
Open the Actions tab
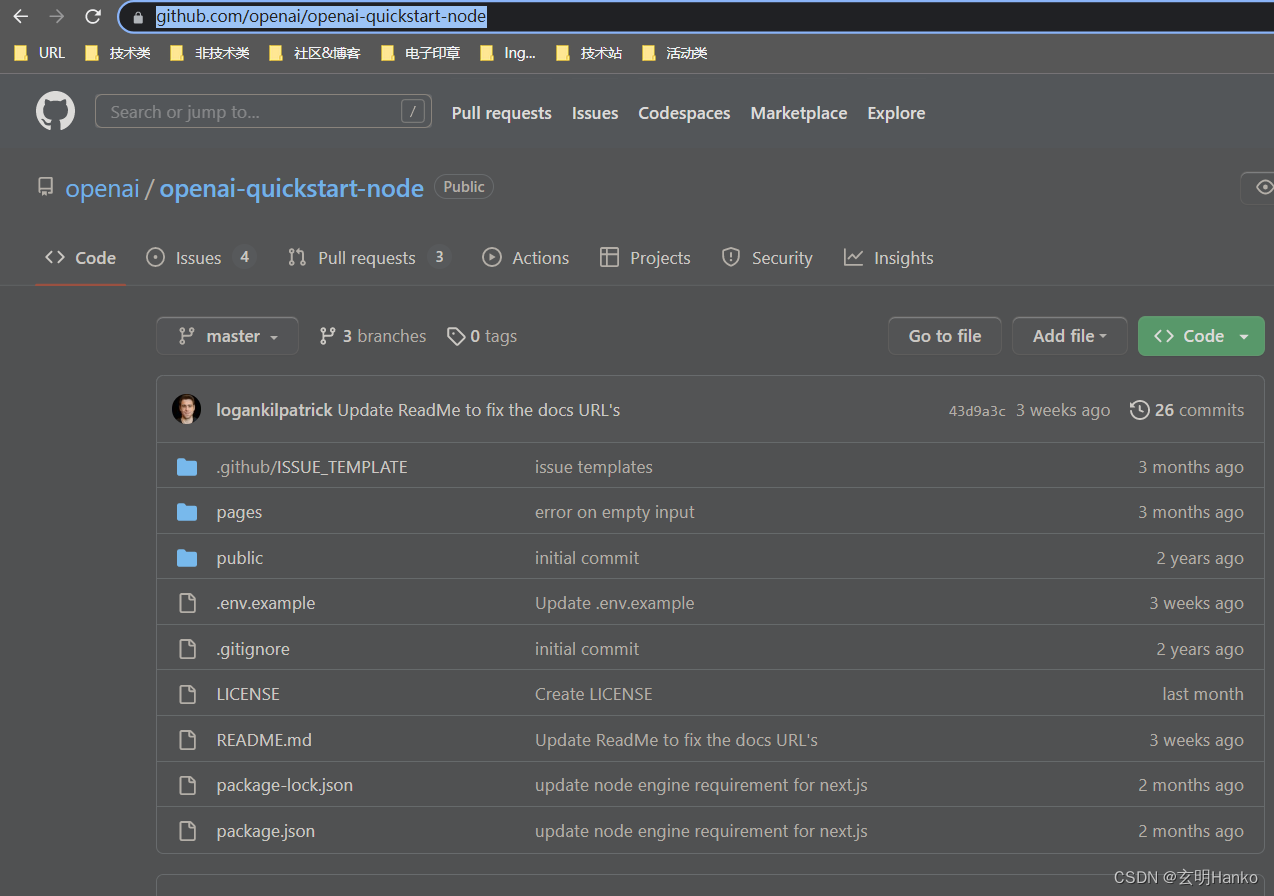(526, 258)
